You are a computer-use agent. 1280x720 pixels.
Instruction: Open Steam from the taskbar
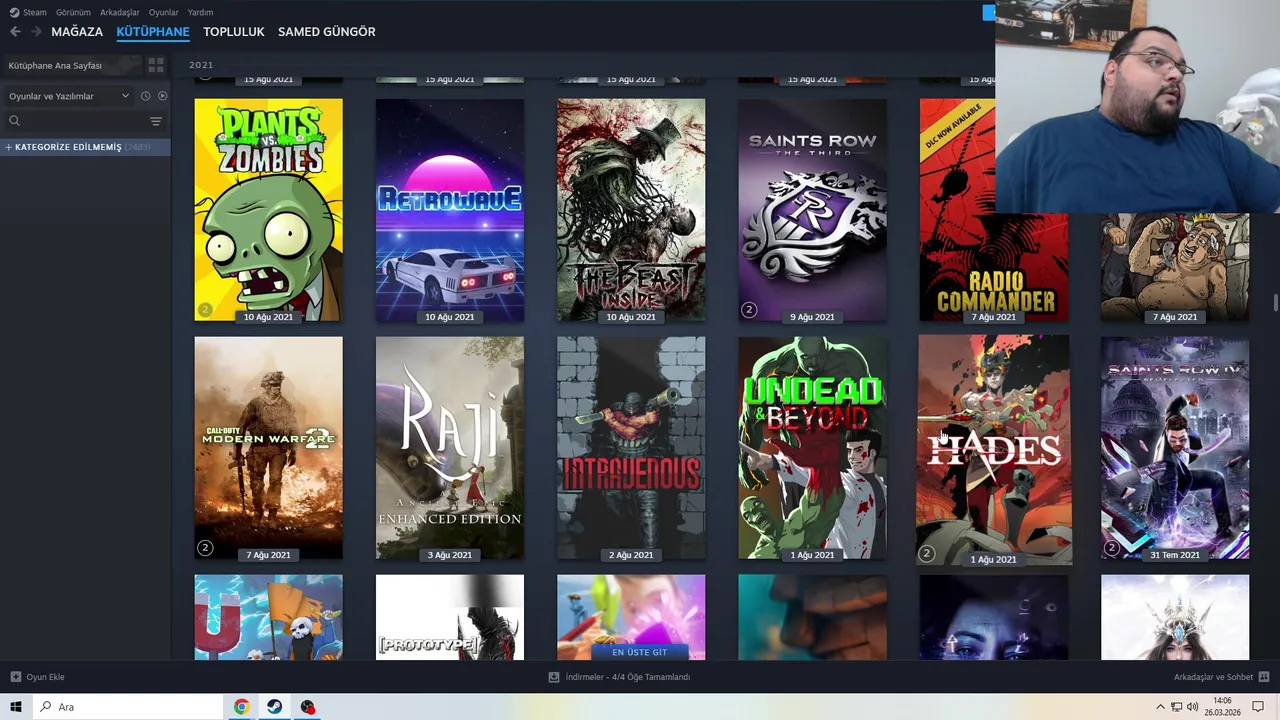tap(274, 707)
